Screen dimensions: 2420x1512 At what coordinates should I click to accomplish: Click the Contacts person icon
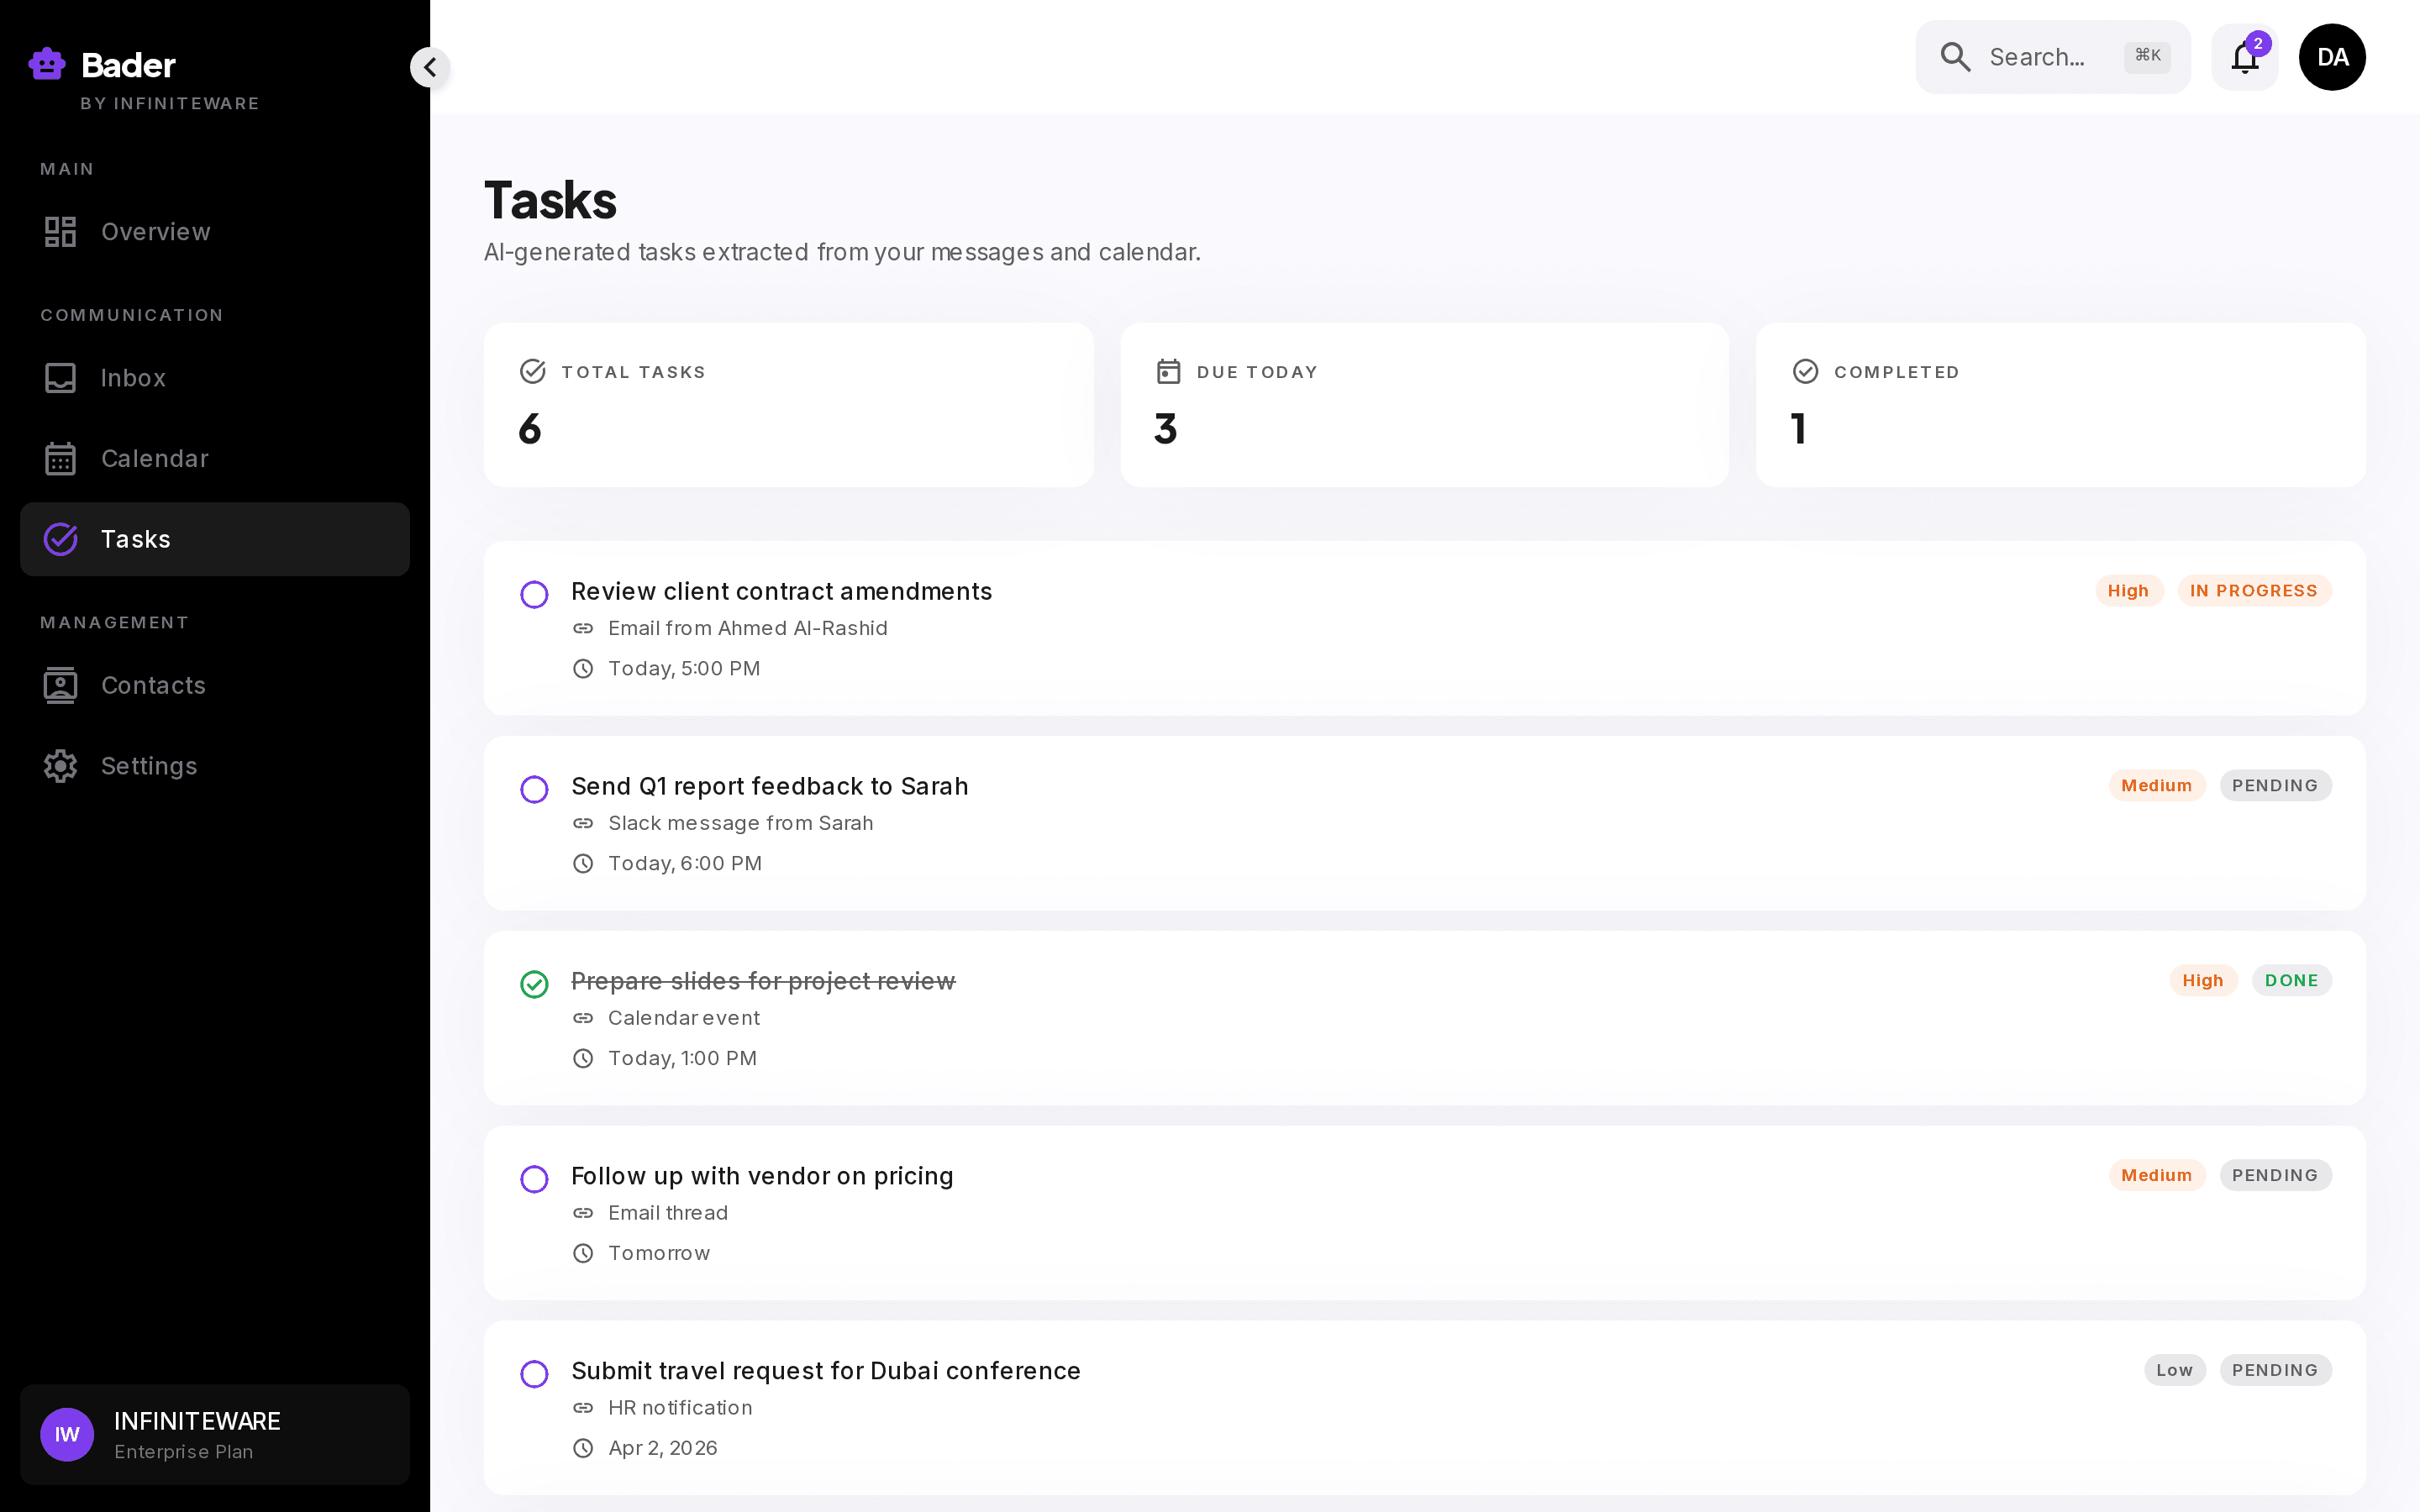(60, 686)
